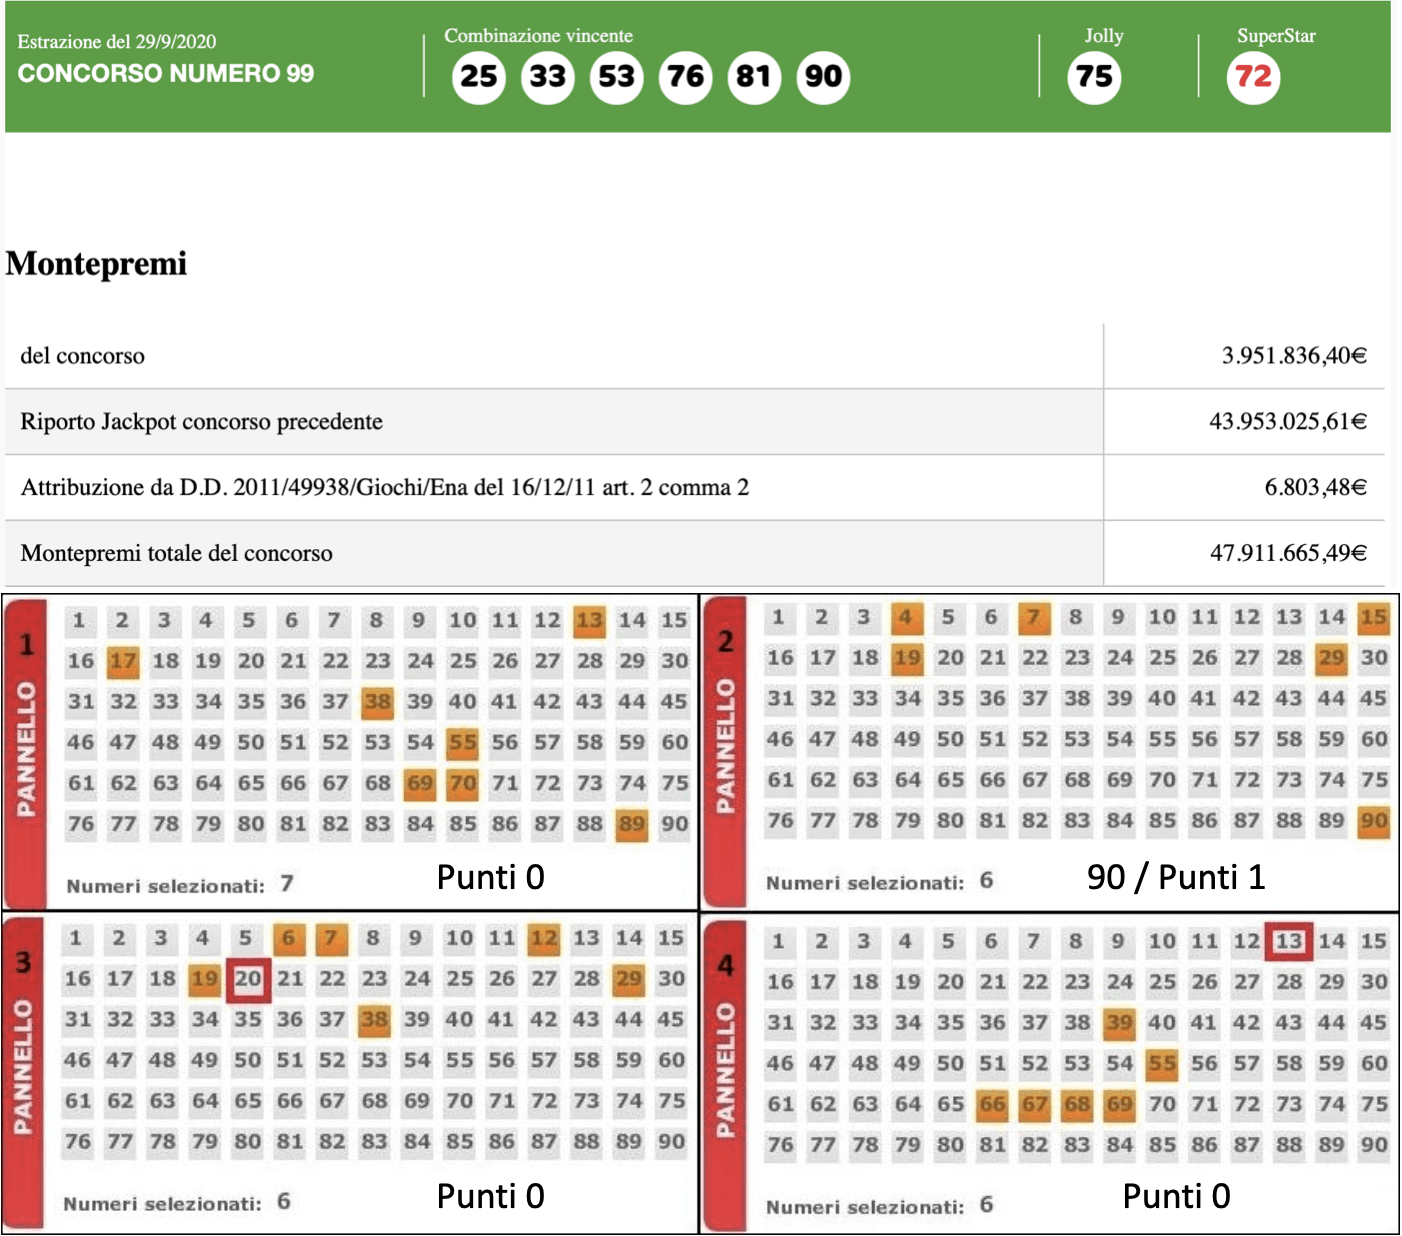Image resolution: width=1402 pixels, height=1236 pixels.
Task: Deselect highlighted number 90 in Pannello 2
Action: coord(1373,822)
